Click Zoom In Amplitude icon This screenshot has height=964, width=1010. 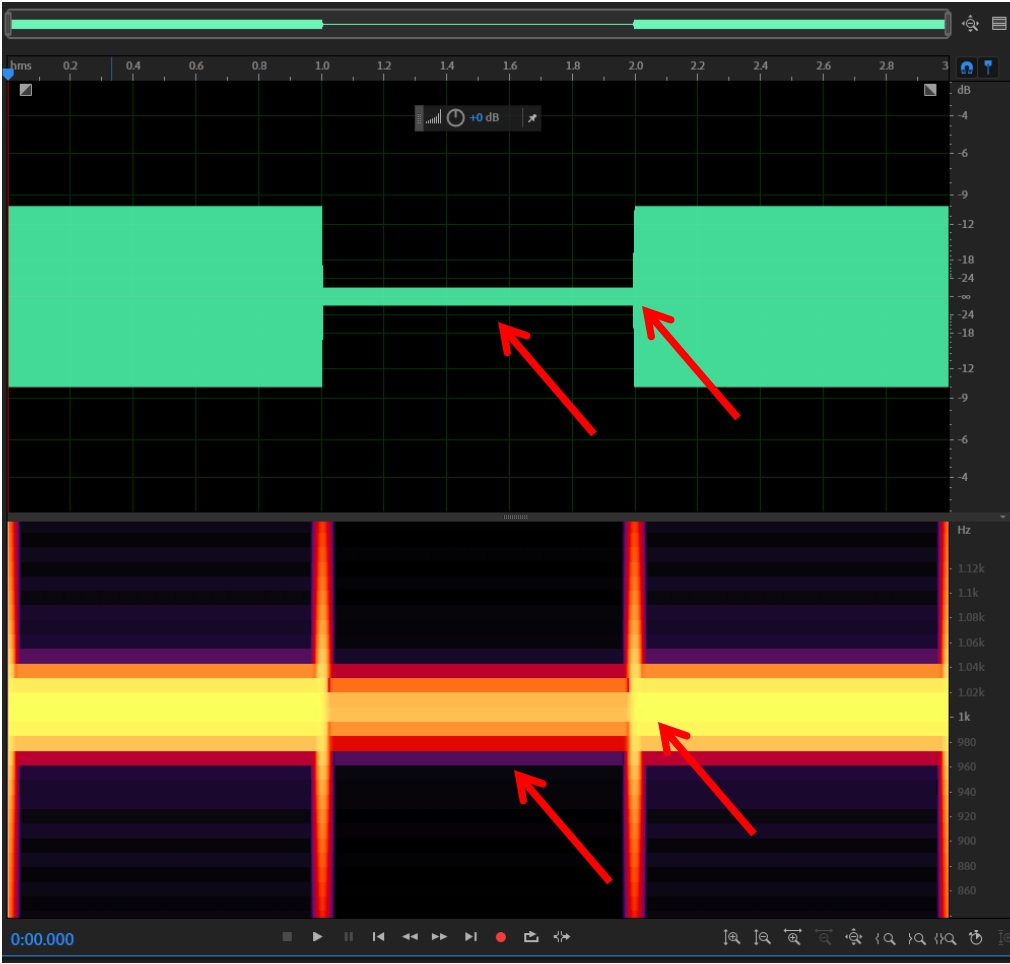click(732, 937)
